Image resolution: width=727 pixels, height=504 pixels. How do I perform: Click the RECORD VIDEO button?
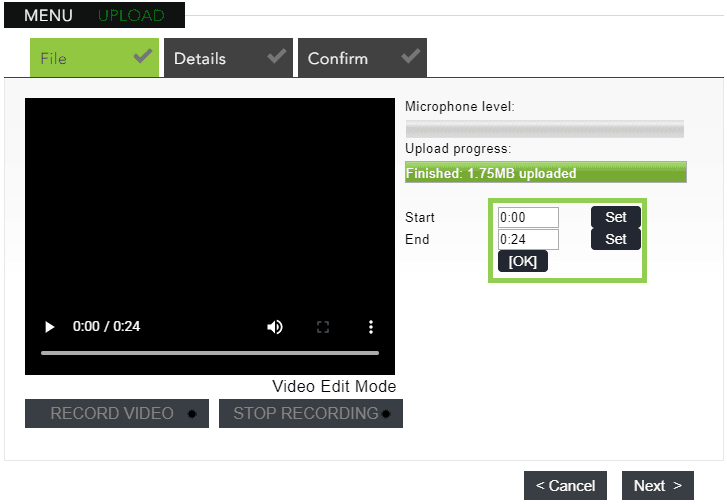click(x=117, y=413)
